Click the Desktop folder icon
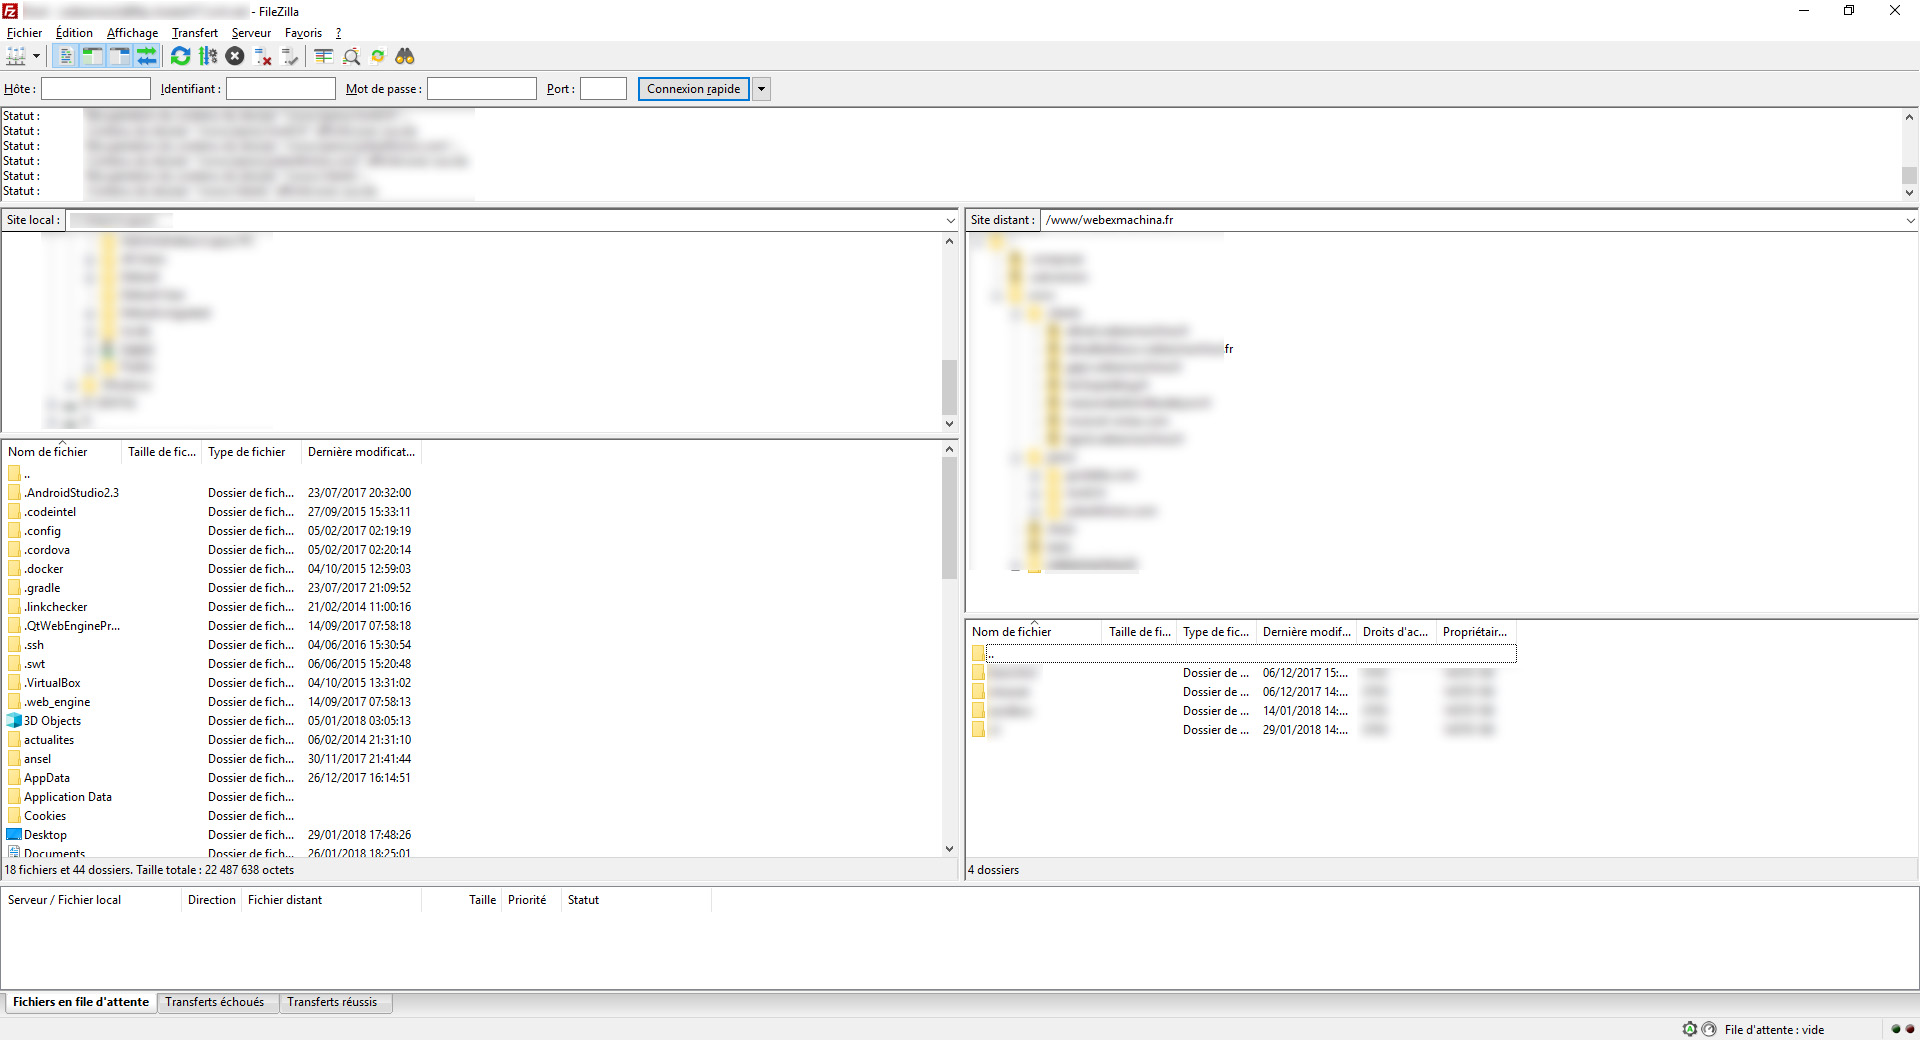 [14, 835]
